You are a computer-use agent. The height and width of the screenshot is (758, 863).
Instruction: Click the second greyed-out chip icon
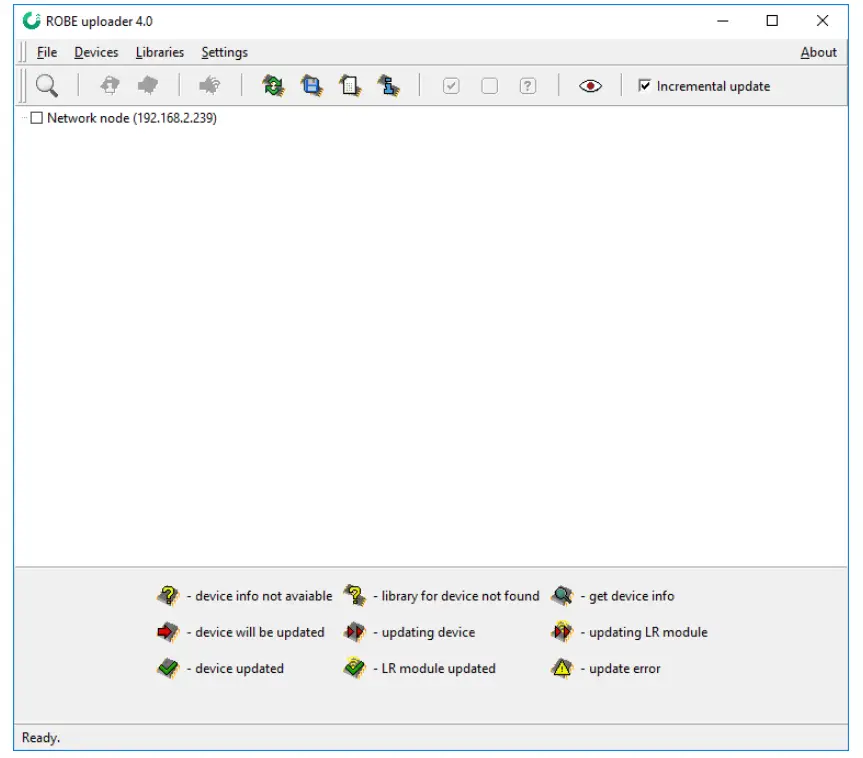click(x=148, y=86)
